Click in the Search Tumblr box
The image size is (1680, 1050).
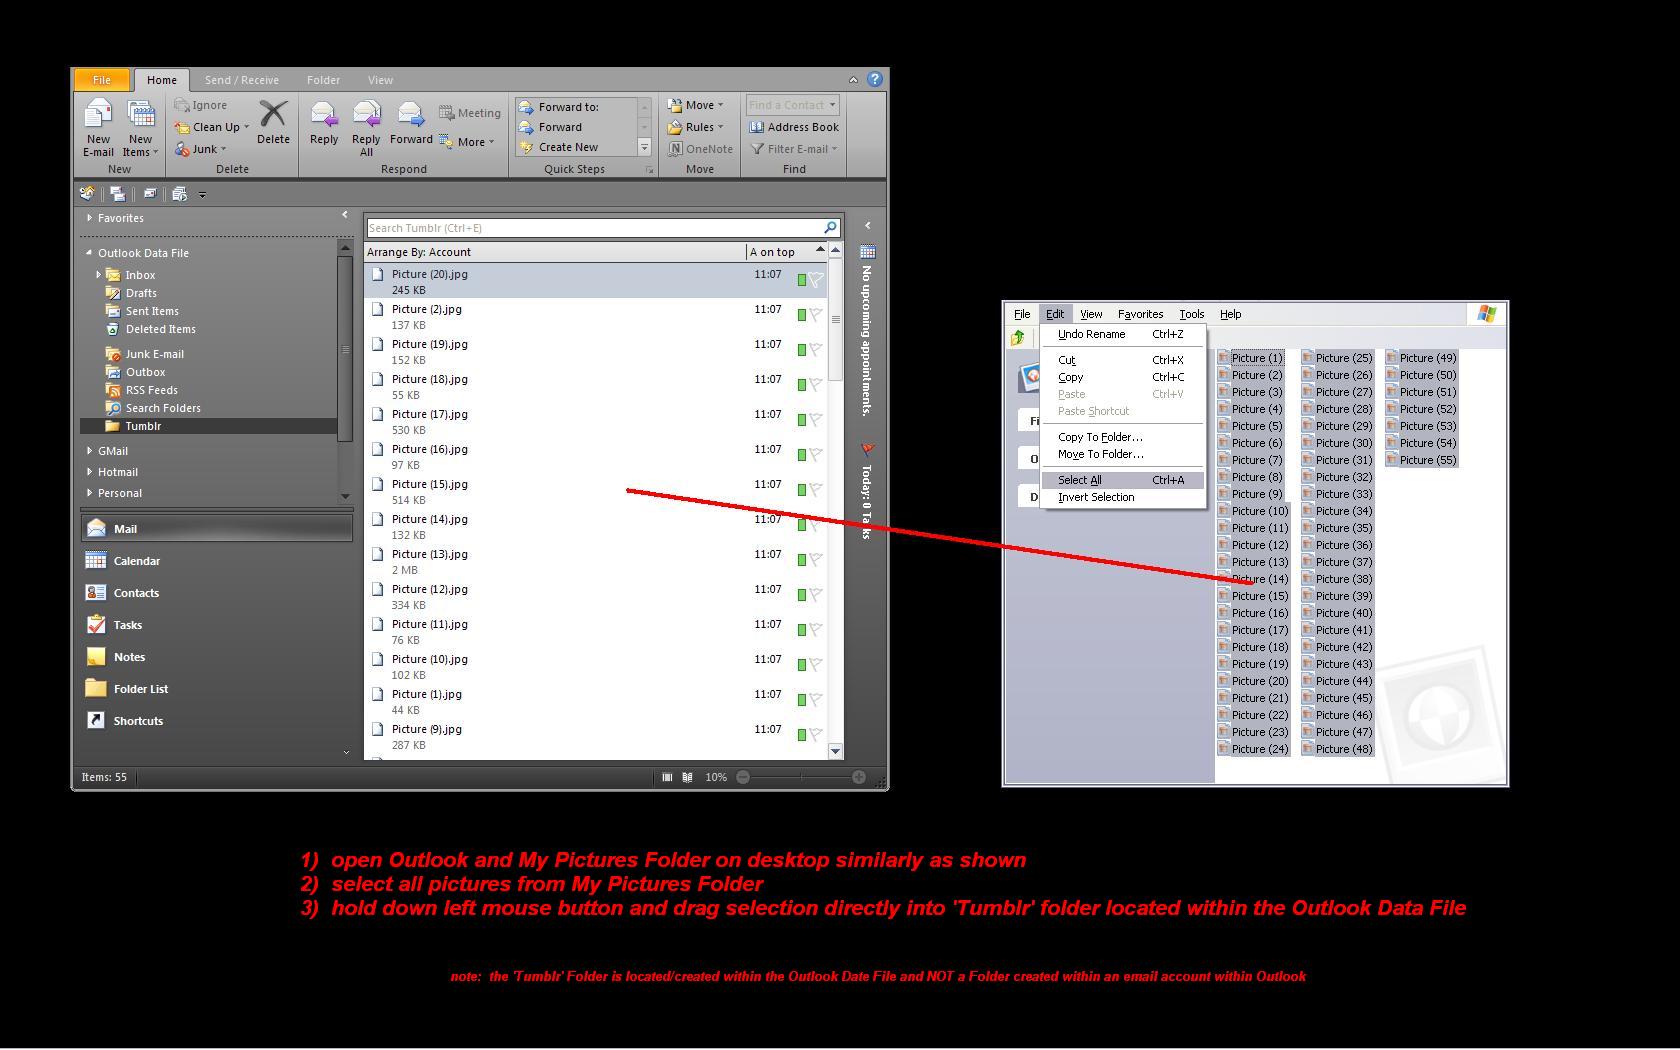(x=594, y=228)
